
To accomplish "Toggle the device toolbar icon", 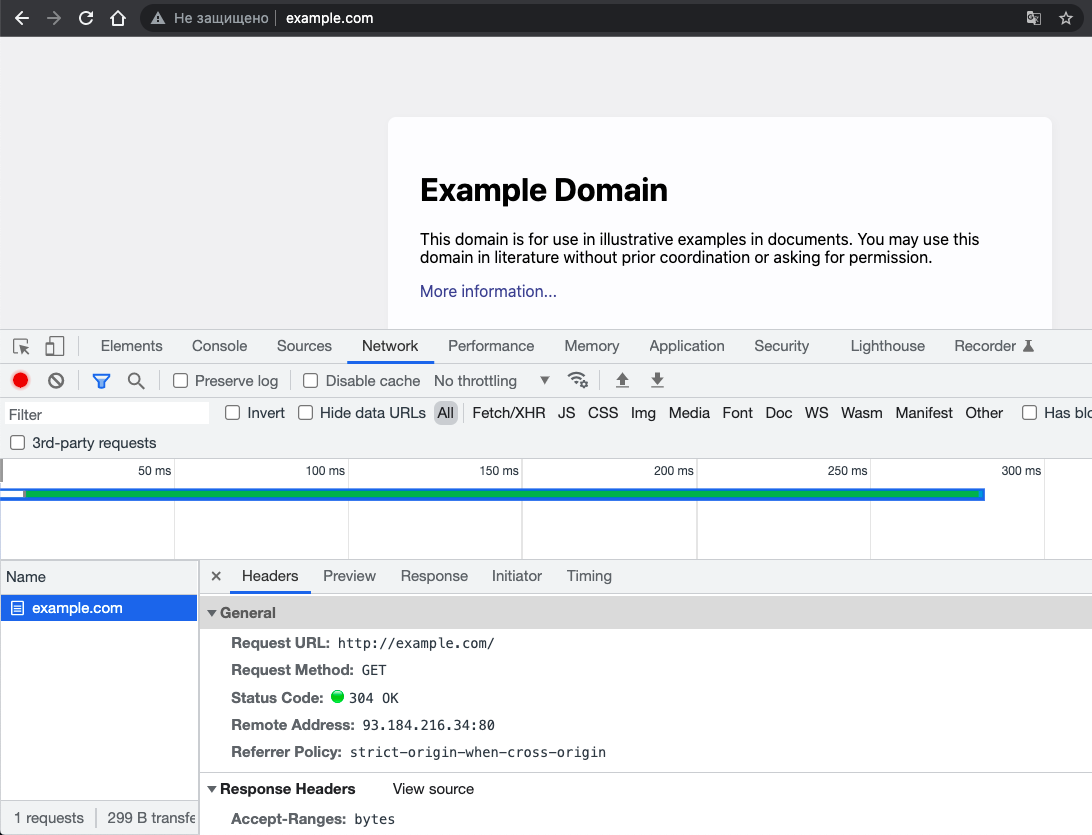I will click(54, 346).
